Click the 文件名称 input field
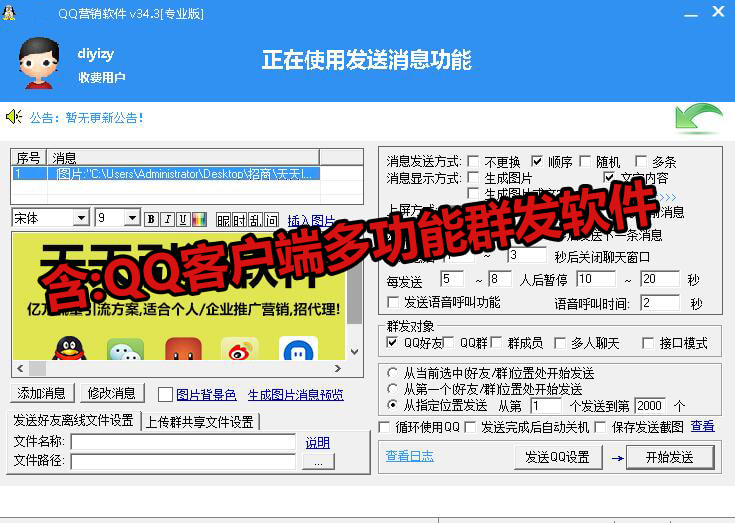735x523 pixels. pyautogui.click(x=183, y=441)
